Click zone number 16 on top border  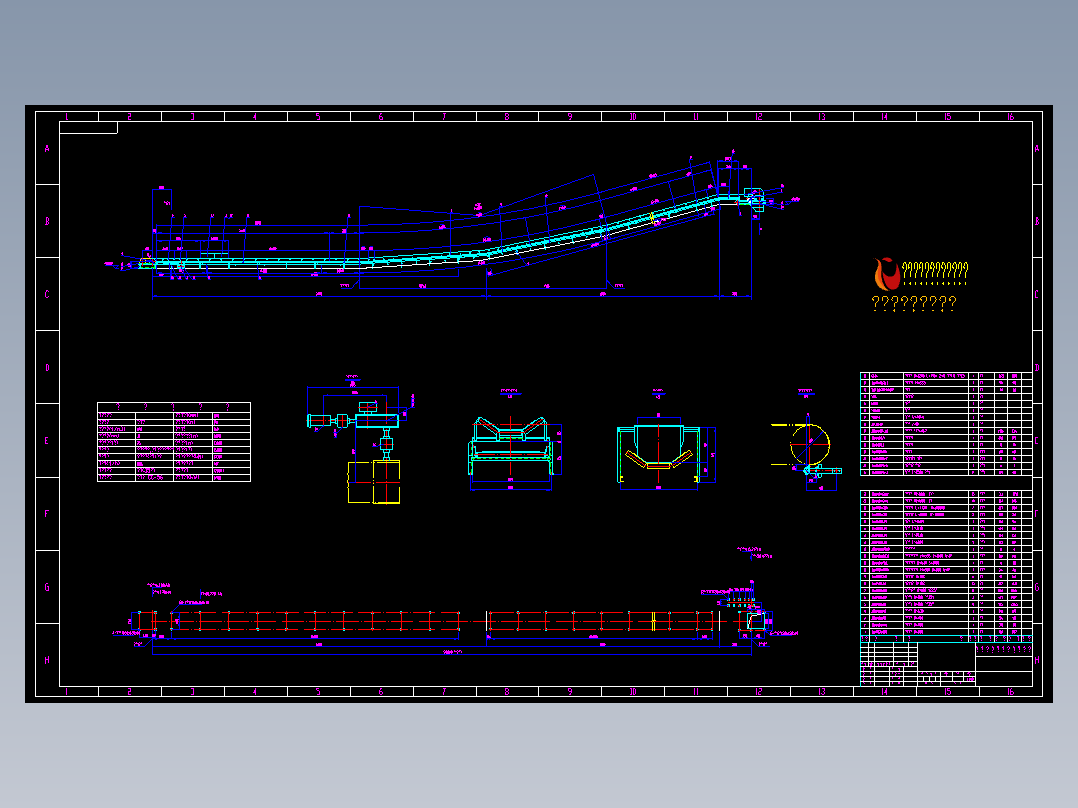[1011, 117]
